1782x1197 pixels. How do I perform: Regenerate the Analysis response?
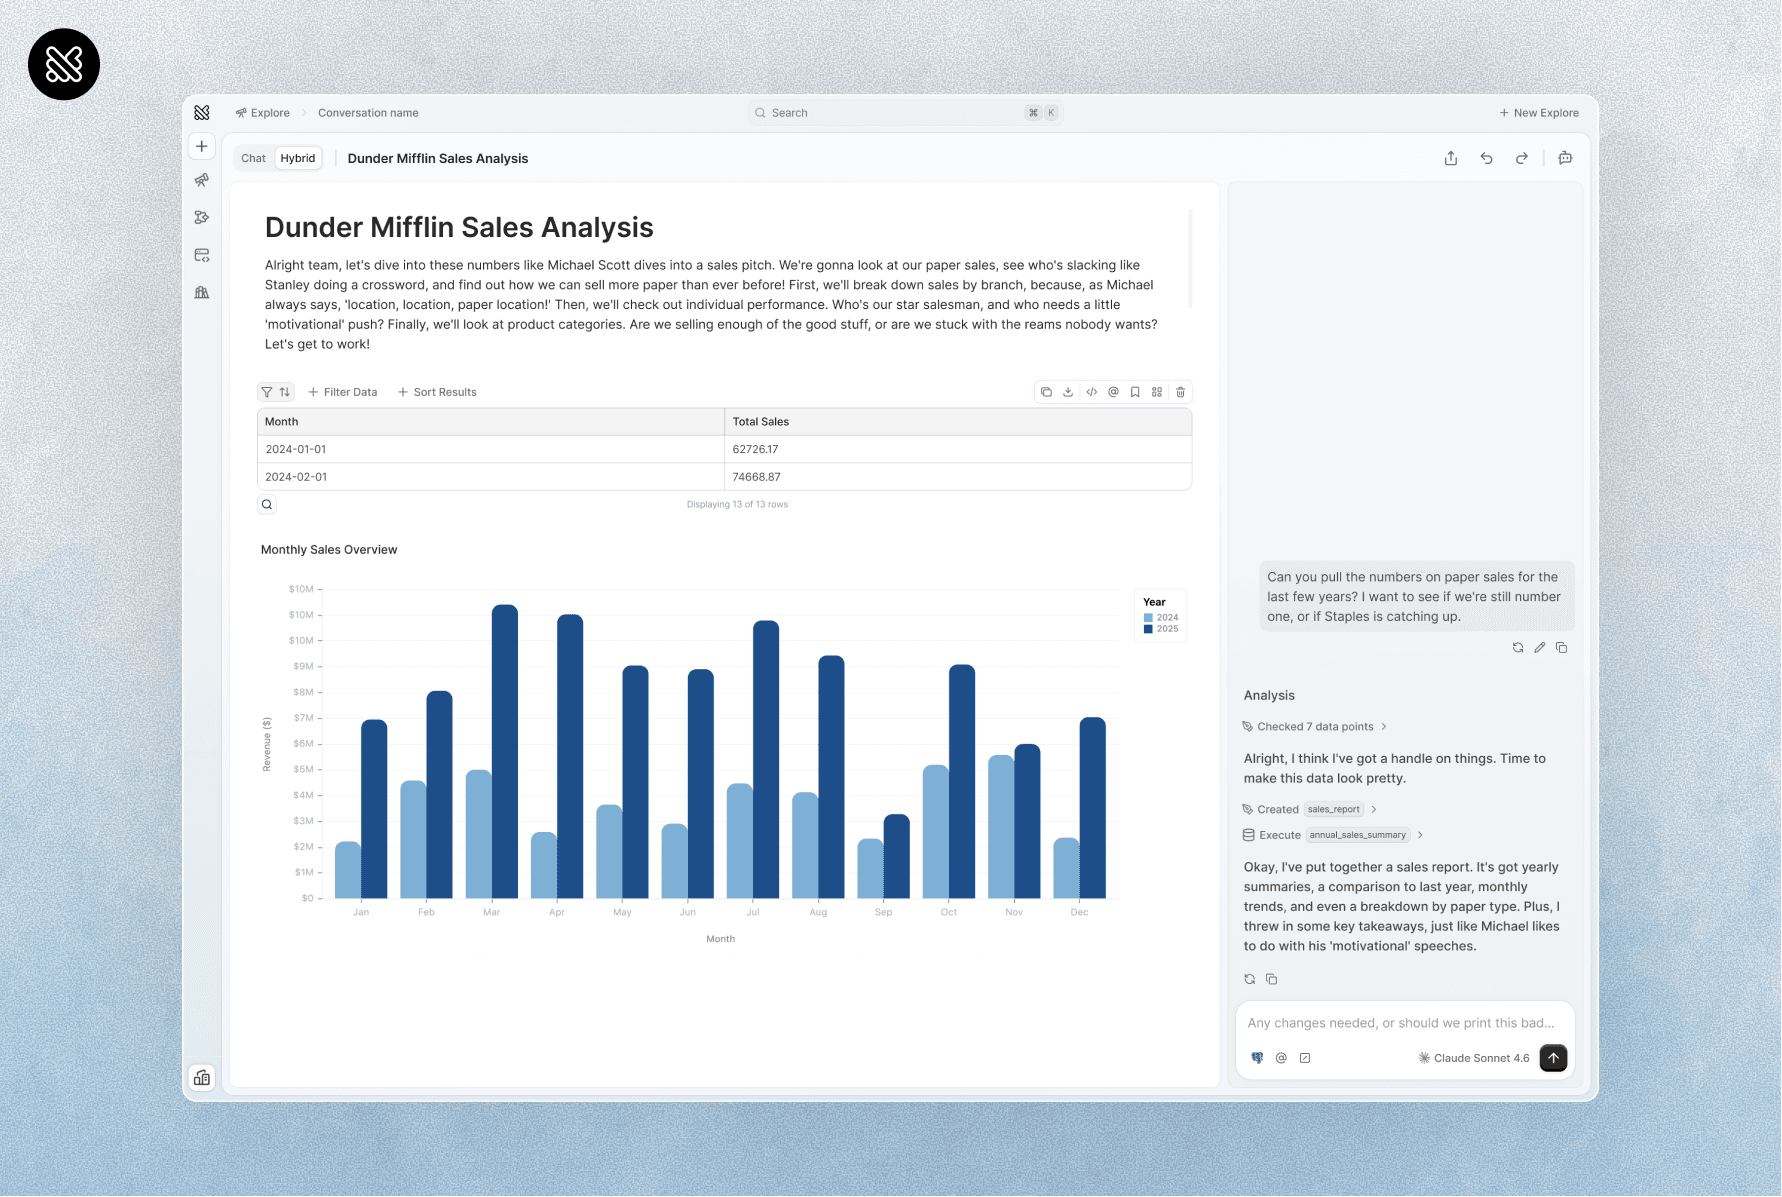point(1250,979)
